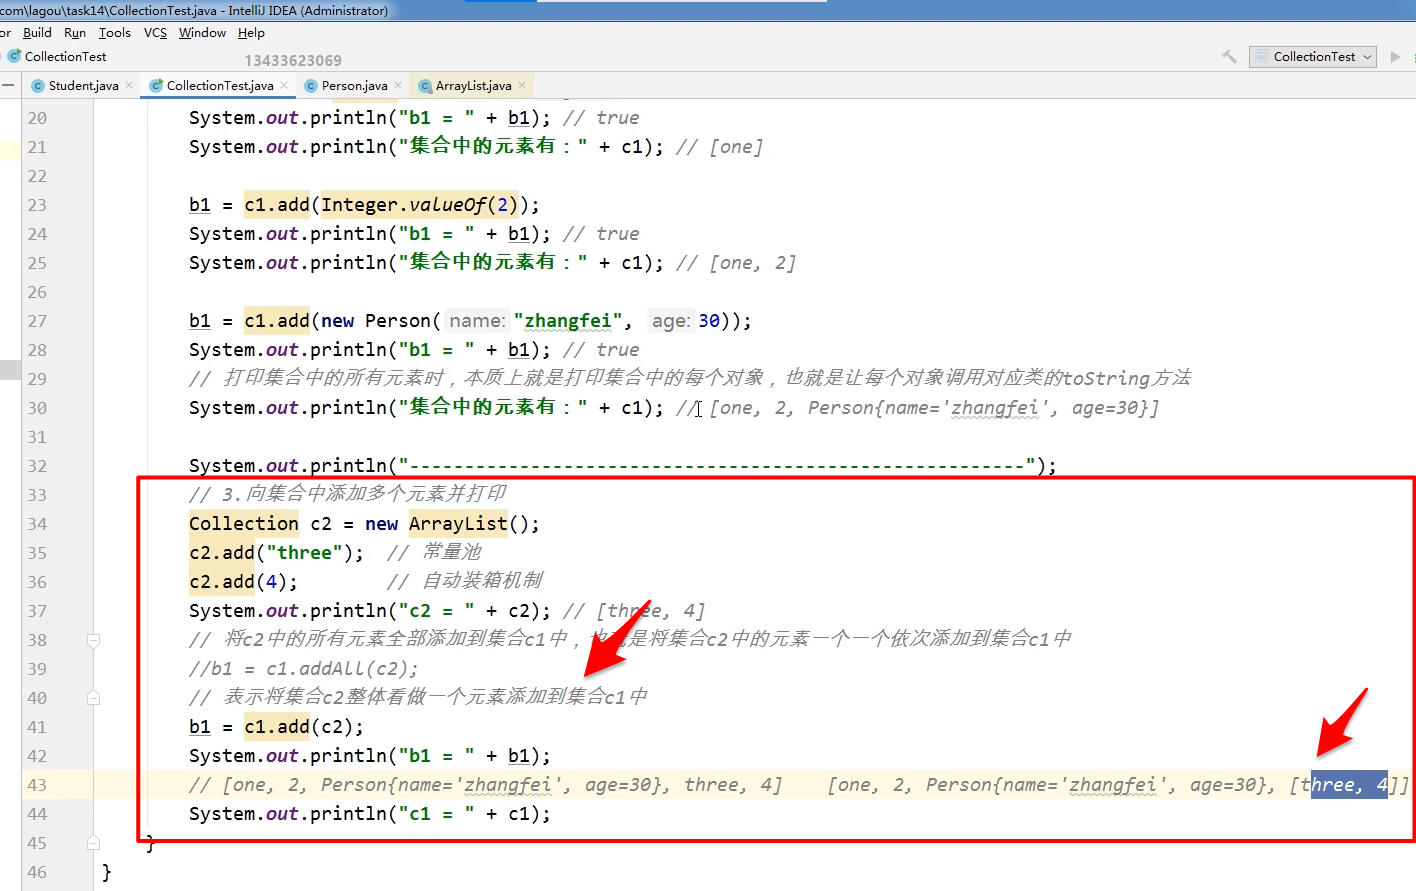This screenshot has width=1416, height=891.
Task: Click line number 34 in the gutter
Action: pos(37,524)
